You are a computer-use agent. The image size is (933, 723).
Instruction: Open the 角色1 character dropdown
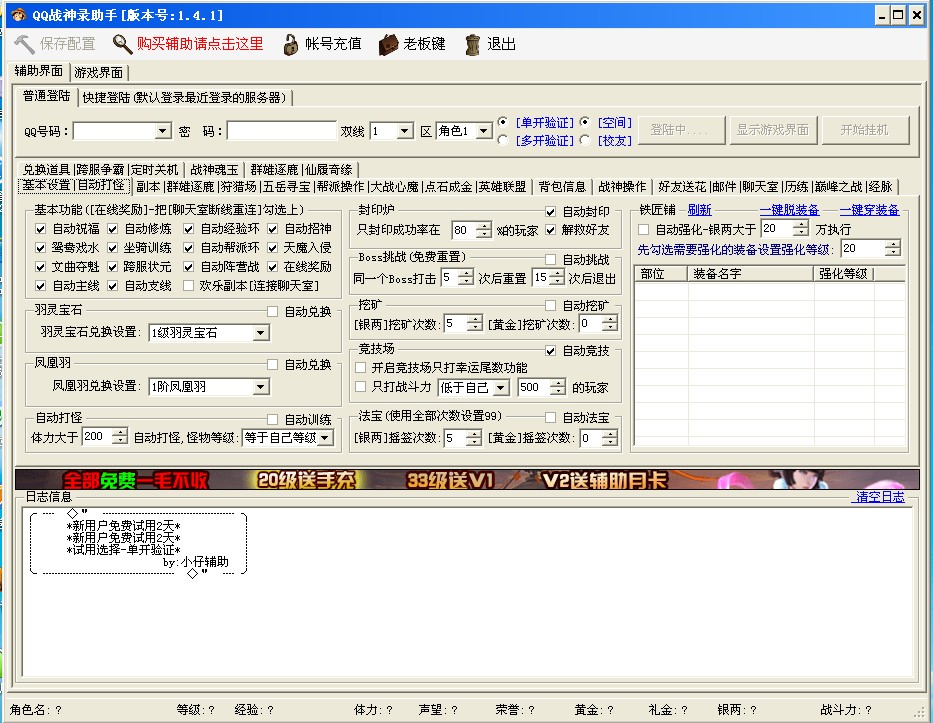(484, 131)
